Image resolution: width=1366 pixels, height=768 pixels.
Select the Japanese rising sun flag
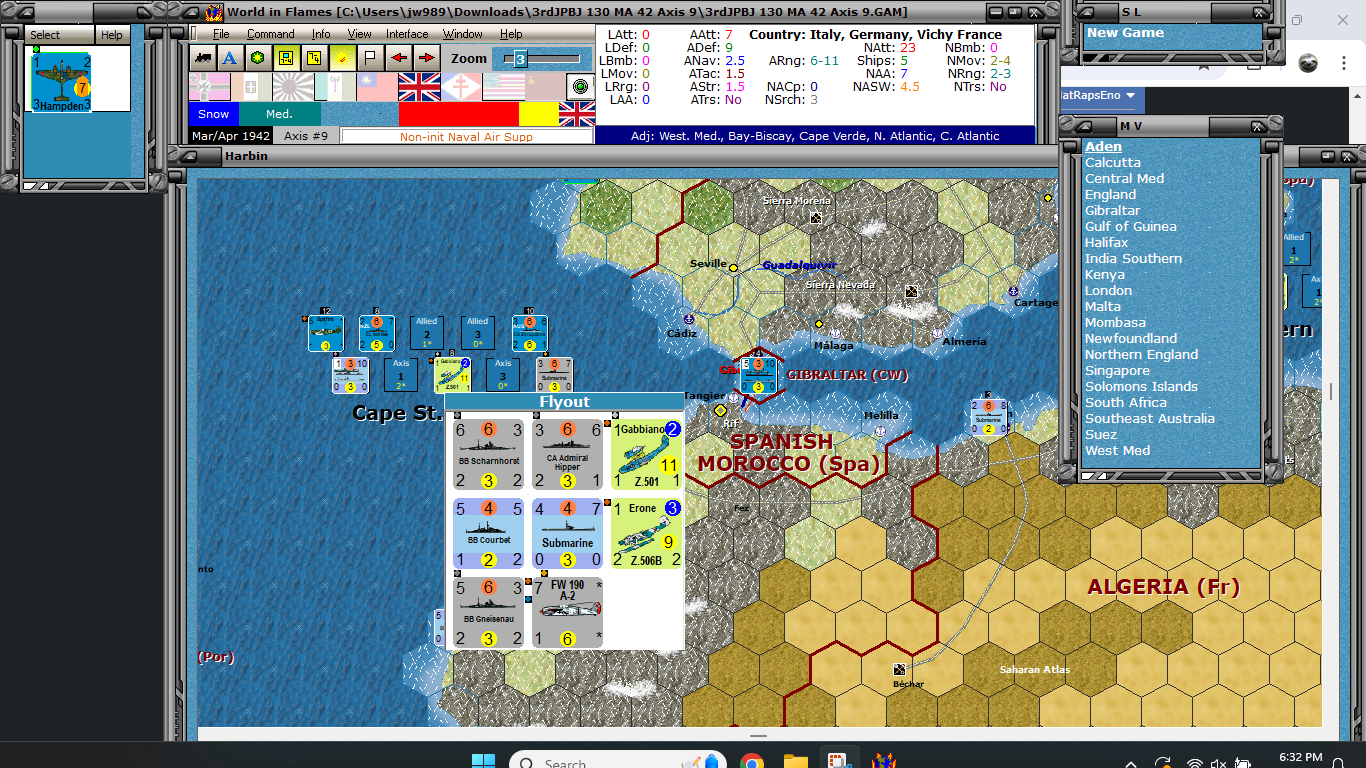pyautogui.click(x=293, y=87)
